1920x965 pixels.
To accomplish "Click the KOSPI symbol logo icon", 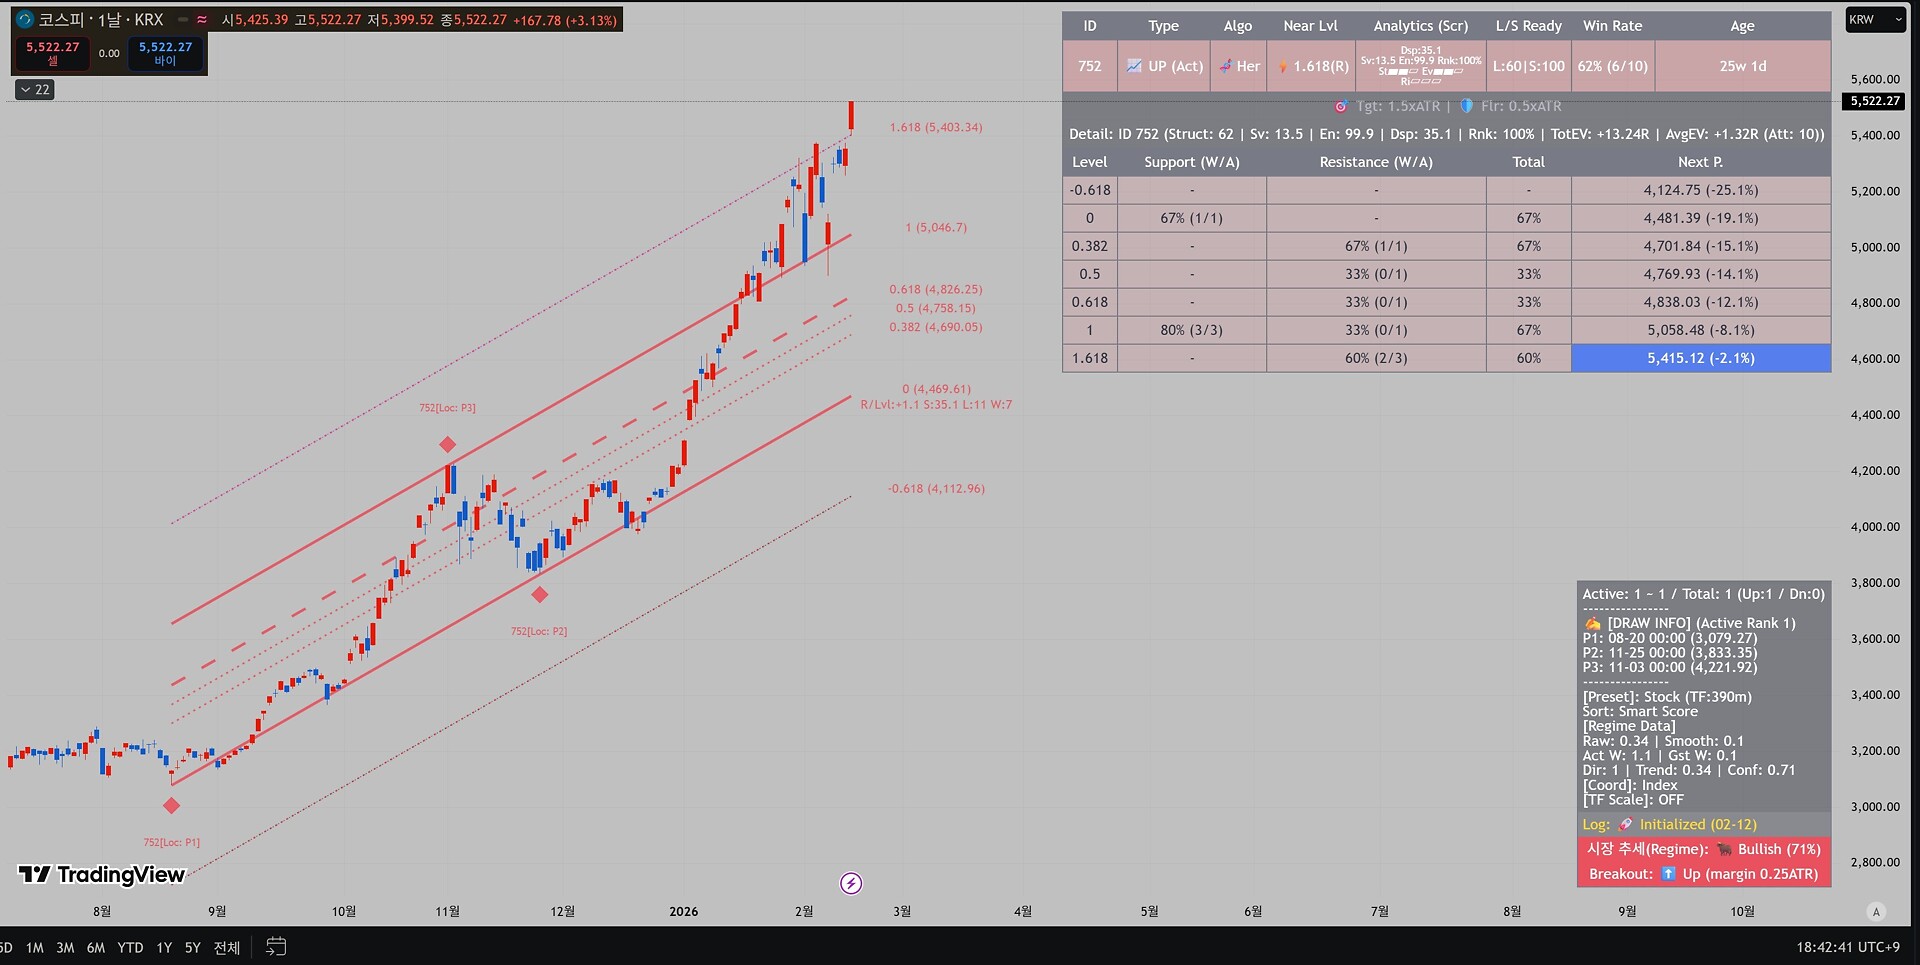I will 25,19.
